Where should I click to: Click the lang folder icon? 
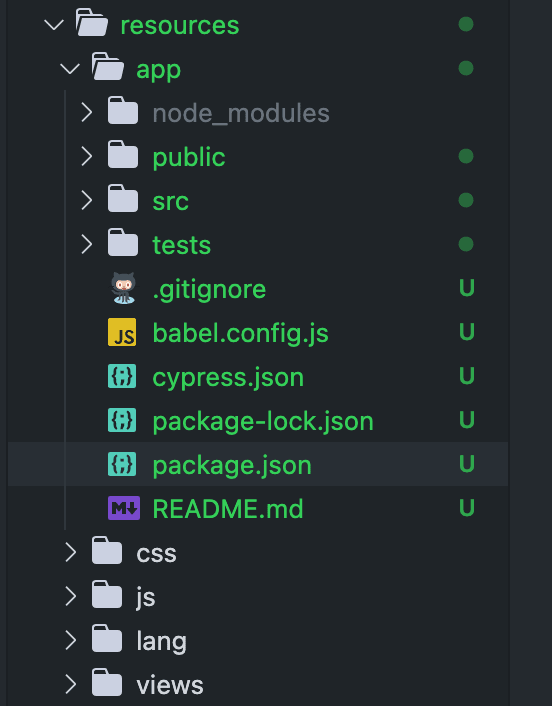(107, 638)
